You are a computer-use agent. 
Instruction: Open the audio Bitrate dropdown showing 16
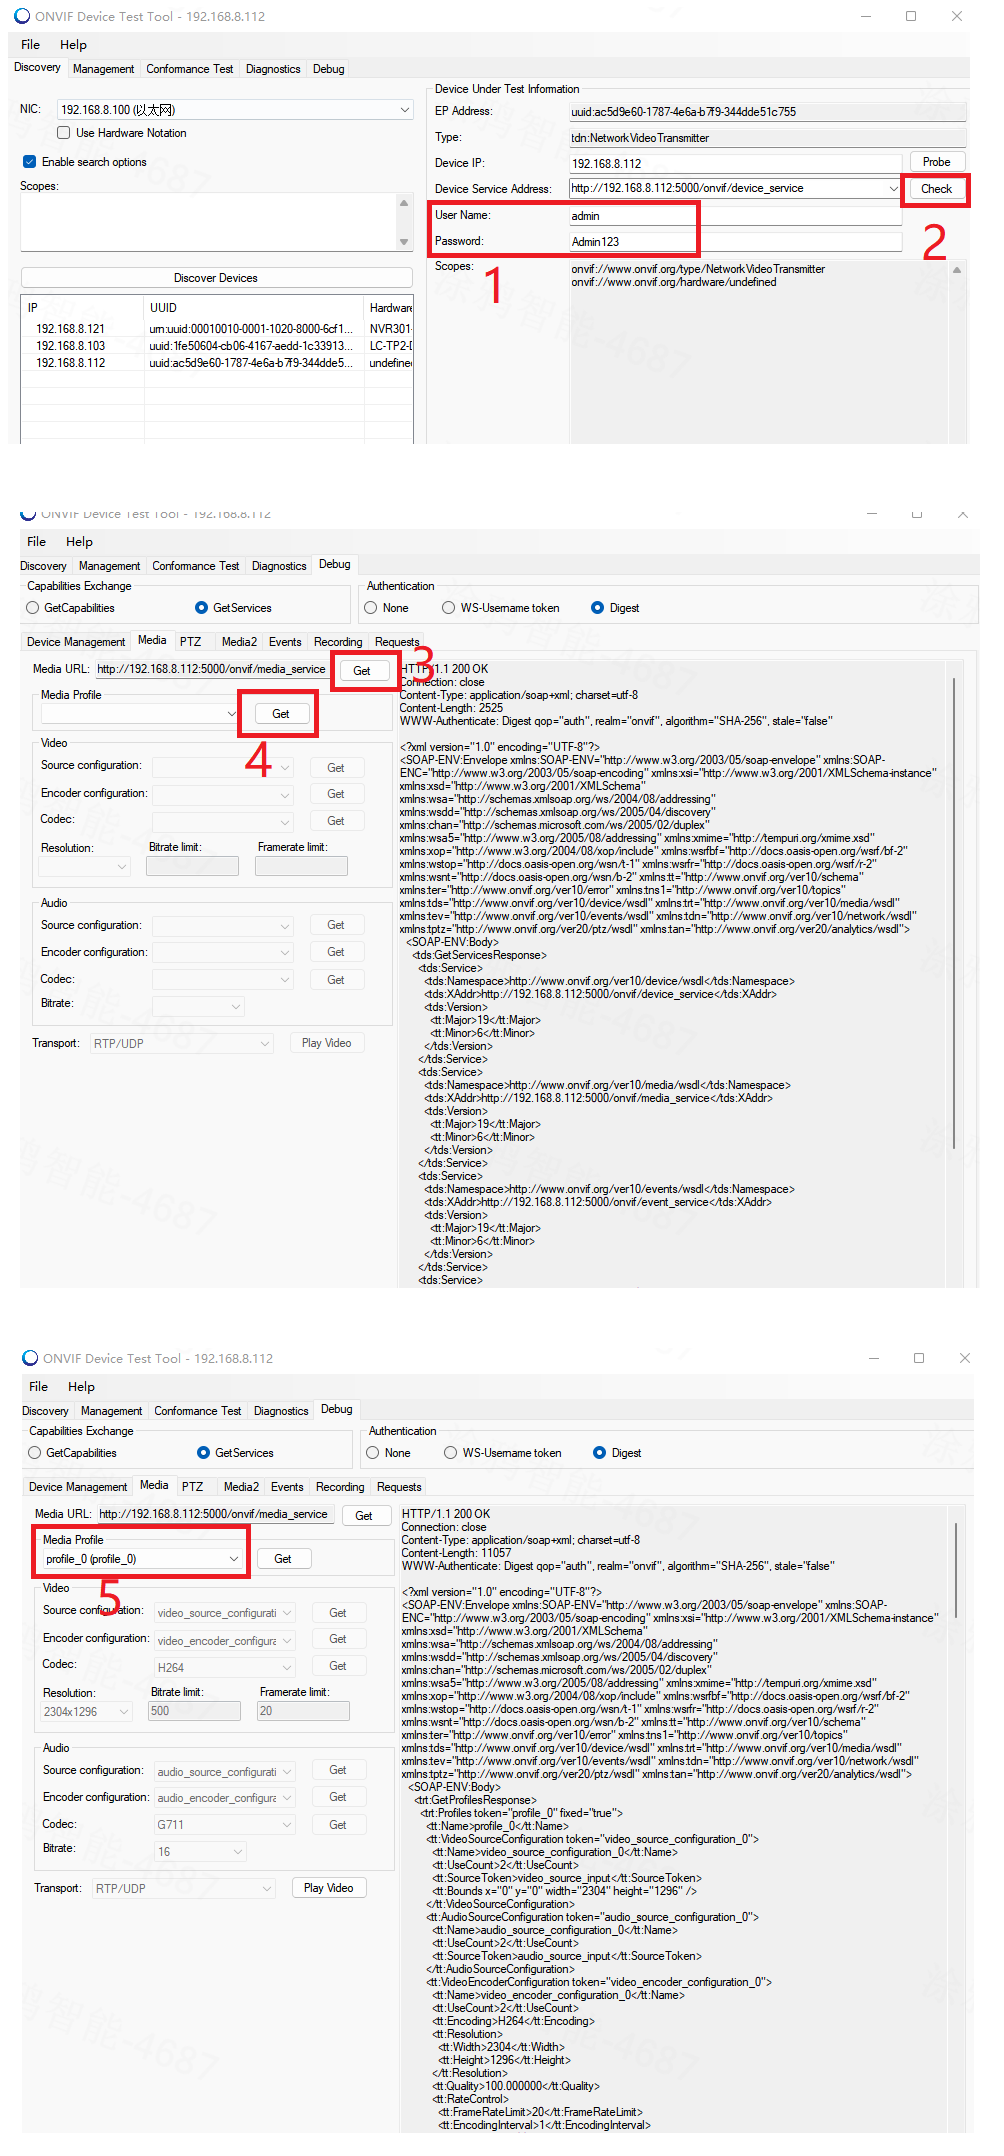pyautogui.click(x=200, y=1852)
